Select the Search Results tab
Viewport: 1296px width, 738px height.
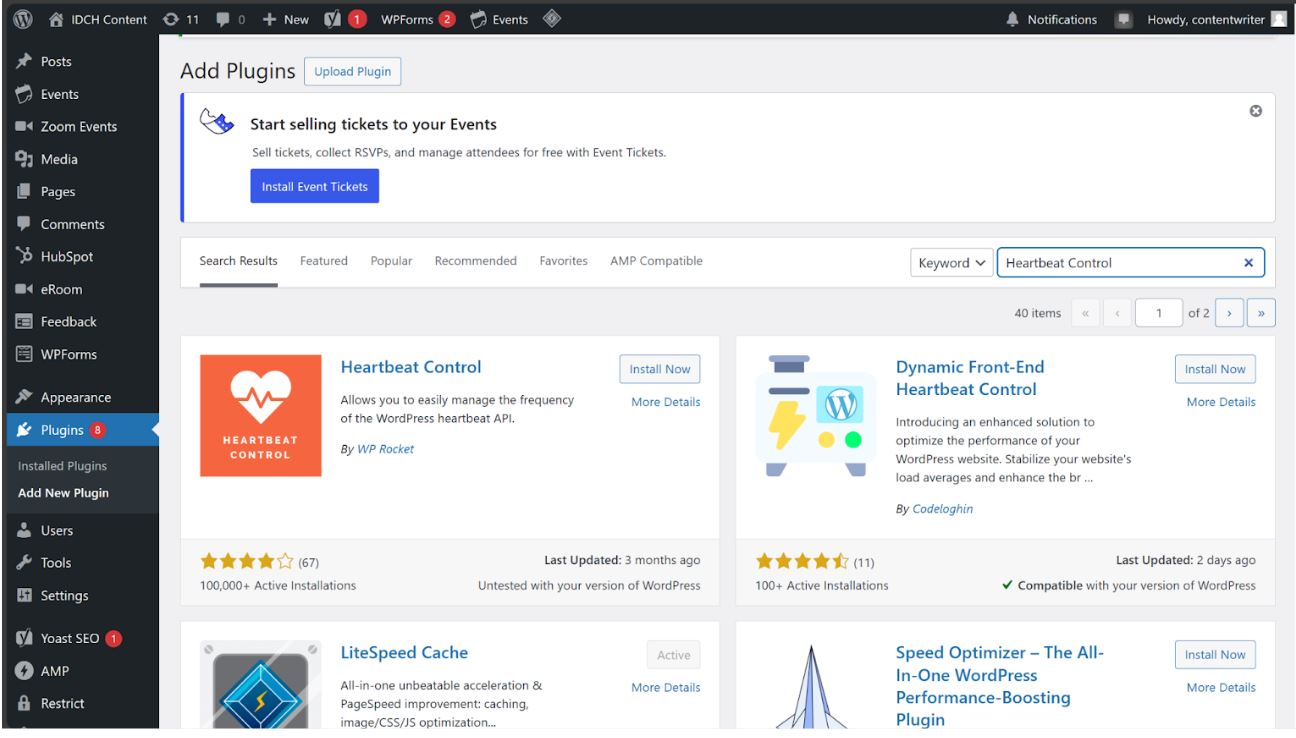tap(238, 261)
